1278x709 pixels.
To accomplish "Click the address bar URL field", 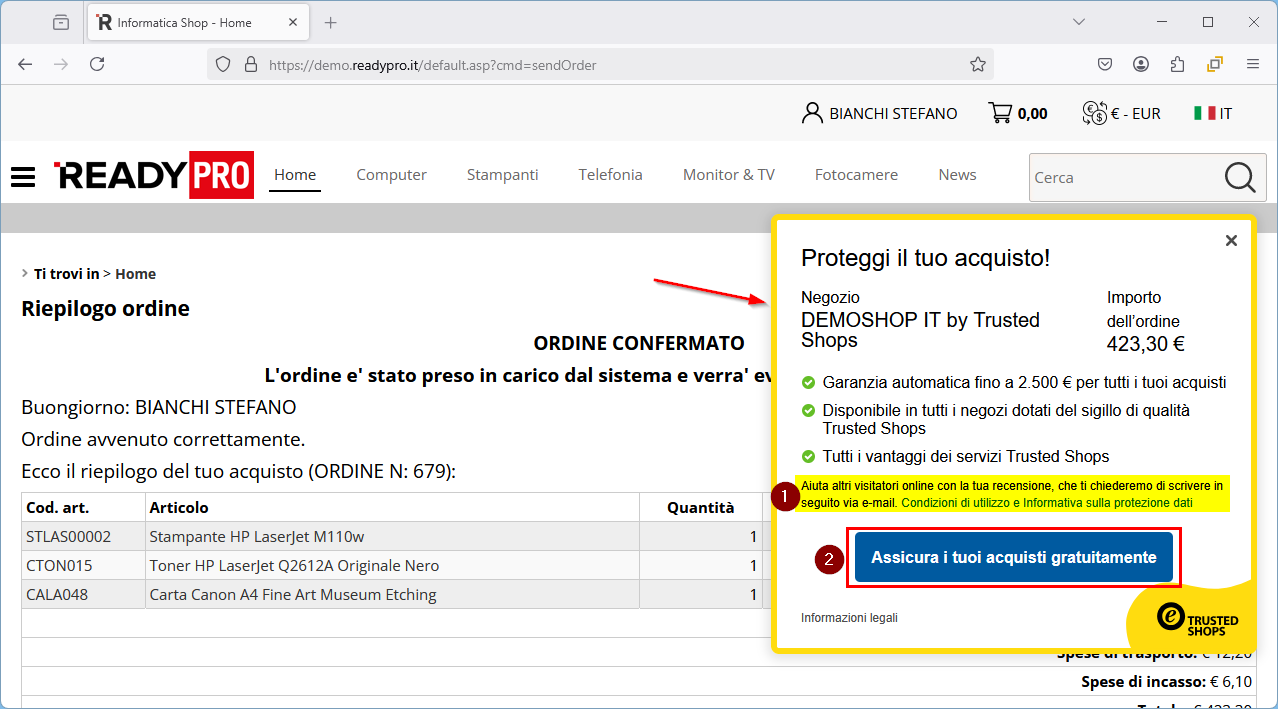I will click(x=600, y=65).
